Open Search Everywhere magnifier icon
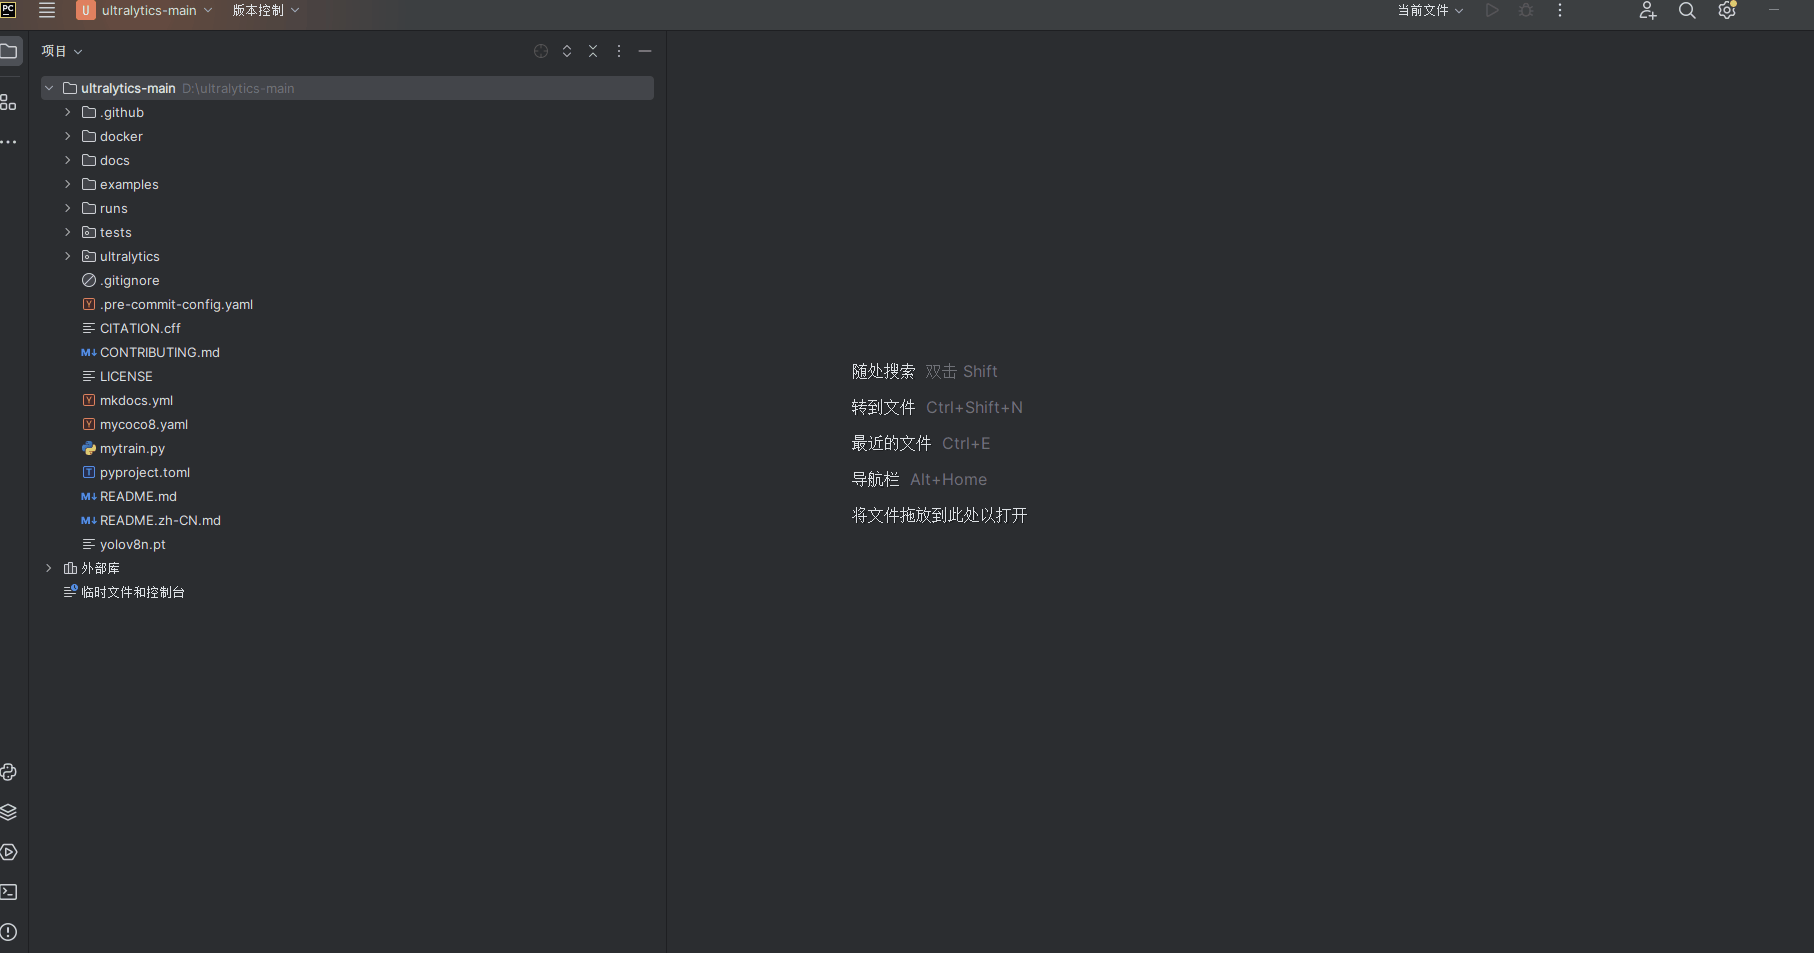The width and height of the screenshot is (1814, 953). click(1687, 10)
